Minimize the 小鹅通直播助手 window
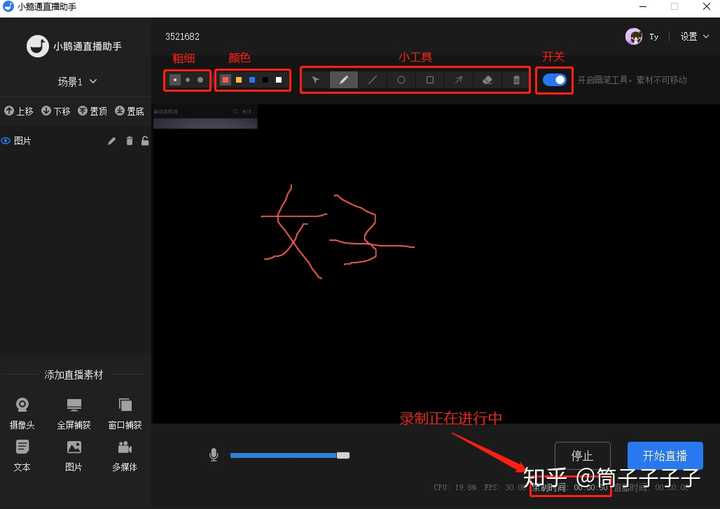 tap(643, 6)
